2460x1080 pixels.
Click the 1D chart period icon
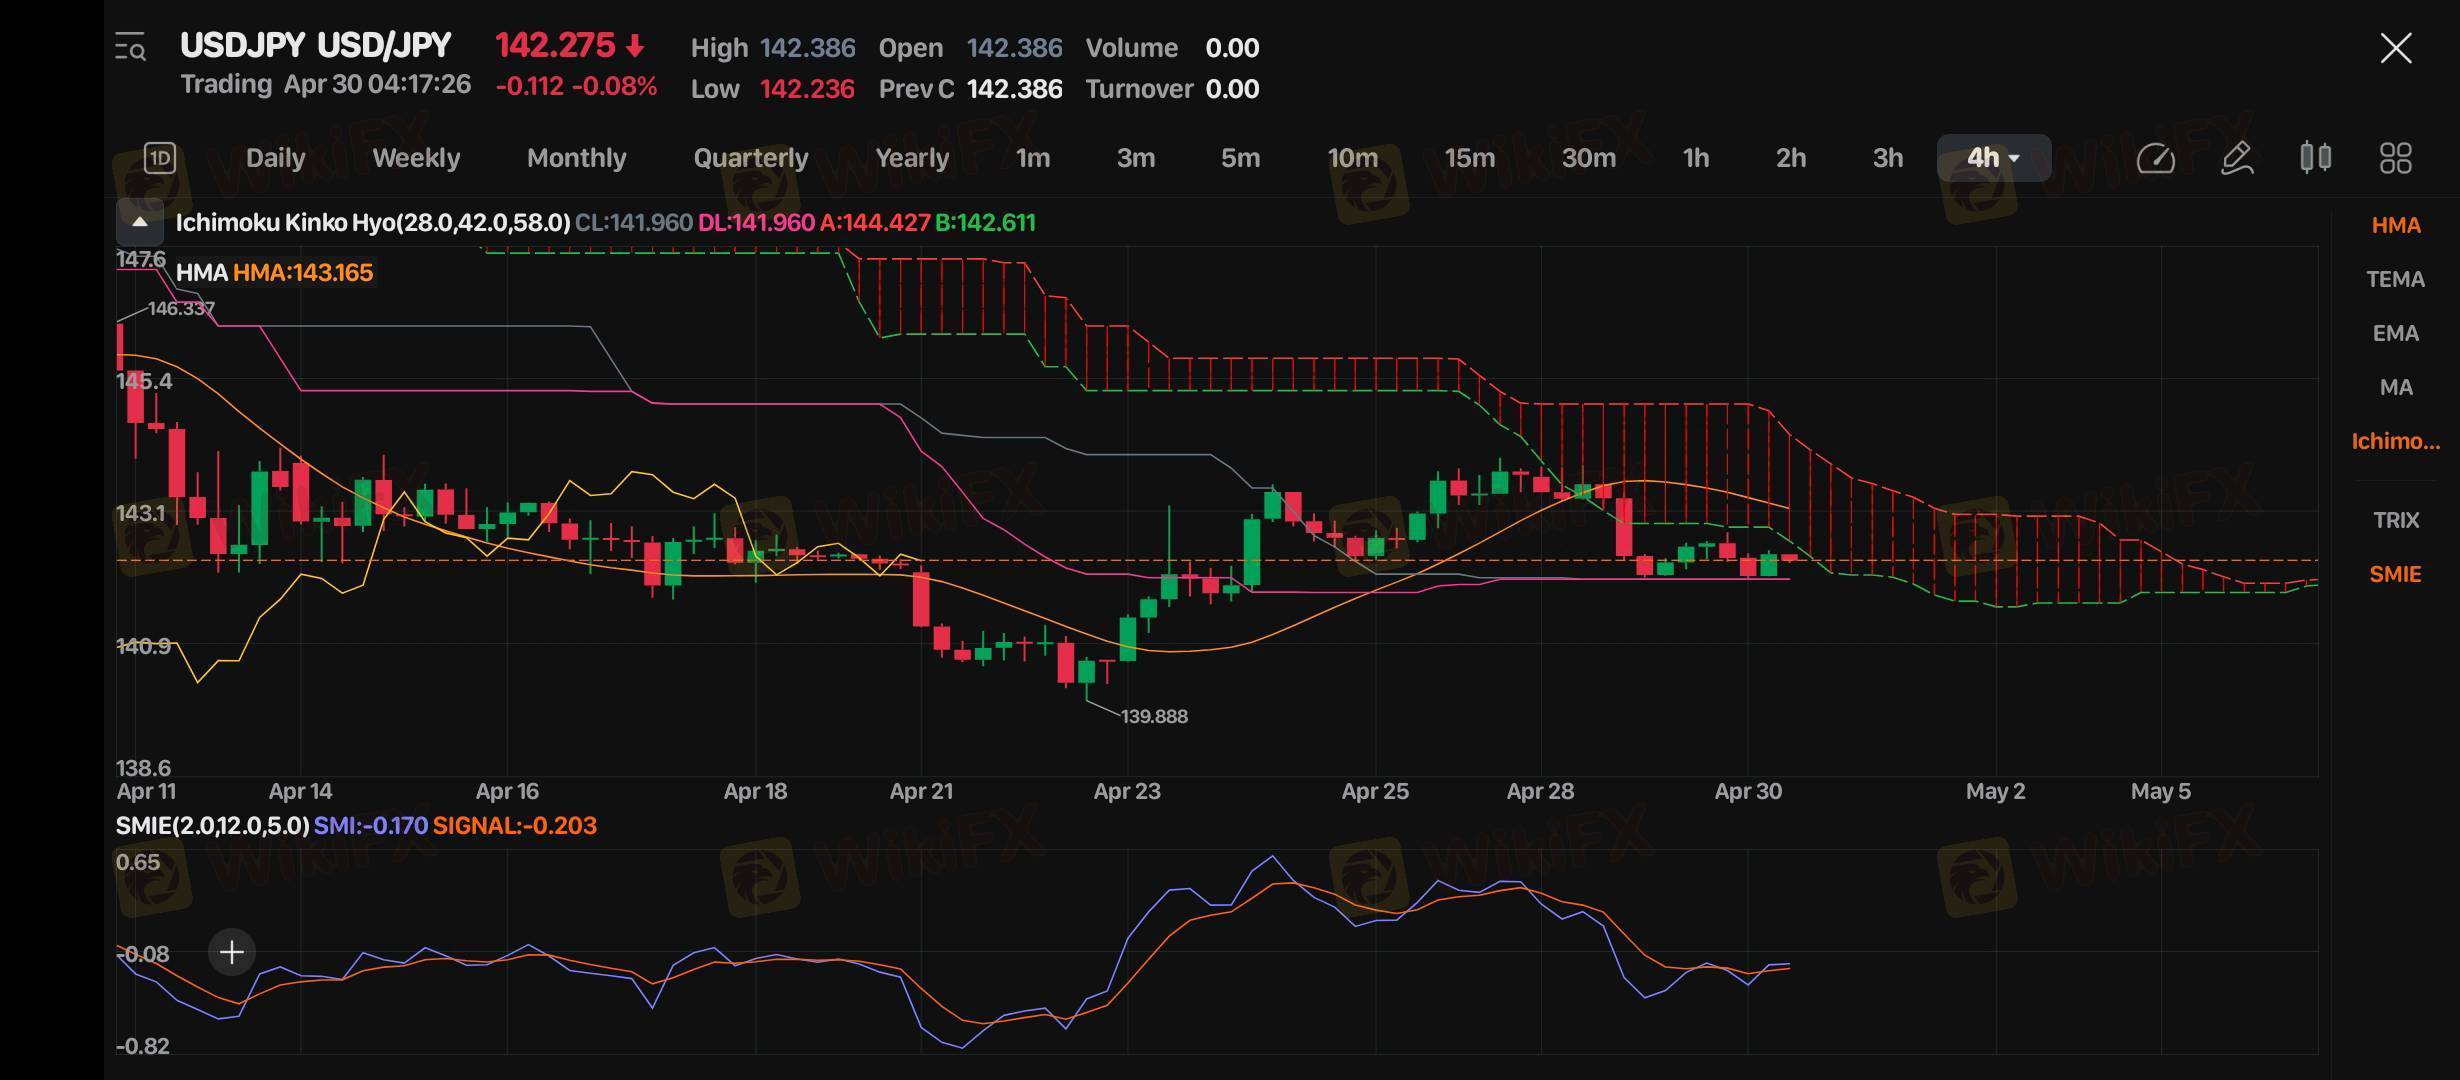point(160,158)
